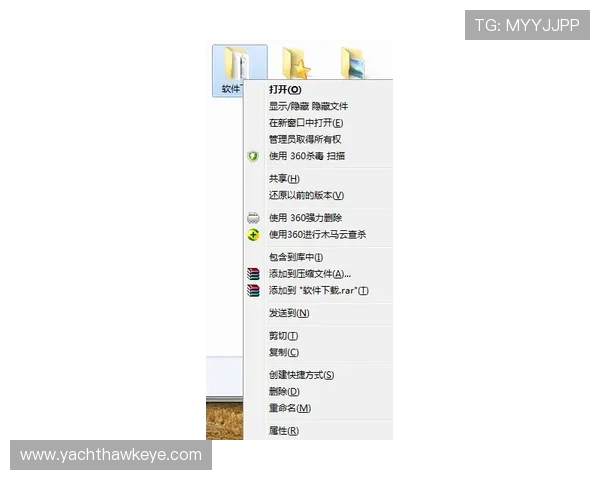Click the 360 force delete shredder icon
Image resolution: width=600 pixels, height=480 pixels.
point(253,218)
